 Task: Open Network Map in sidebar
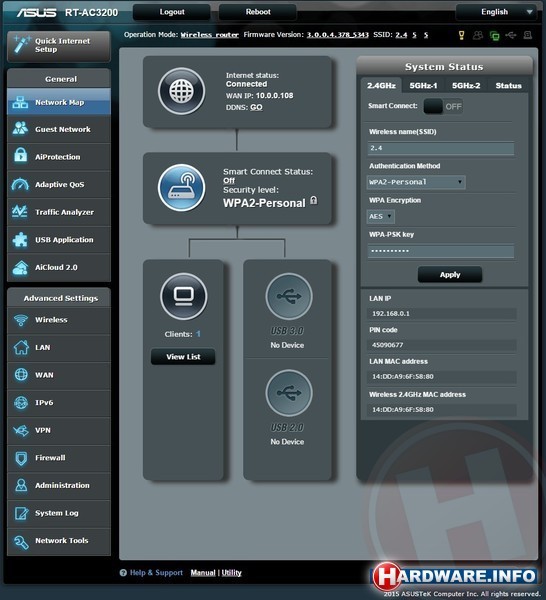point(59,102)
